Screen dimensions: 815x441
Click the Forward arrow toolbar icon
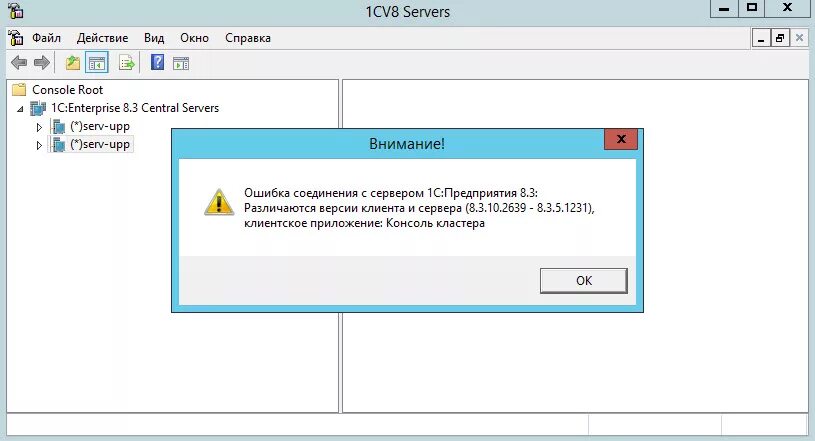(x=42, y=63)
